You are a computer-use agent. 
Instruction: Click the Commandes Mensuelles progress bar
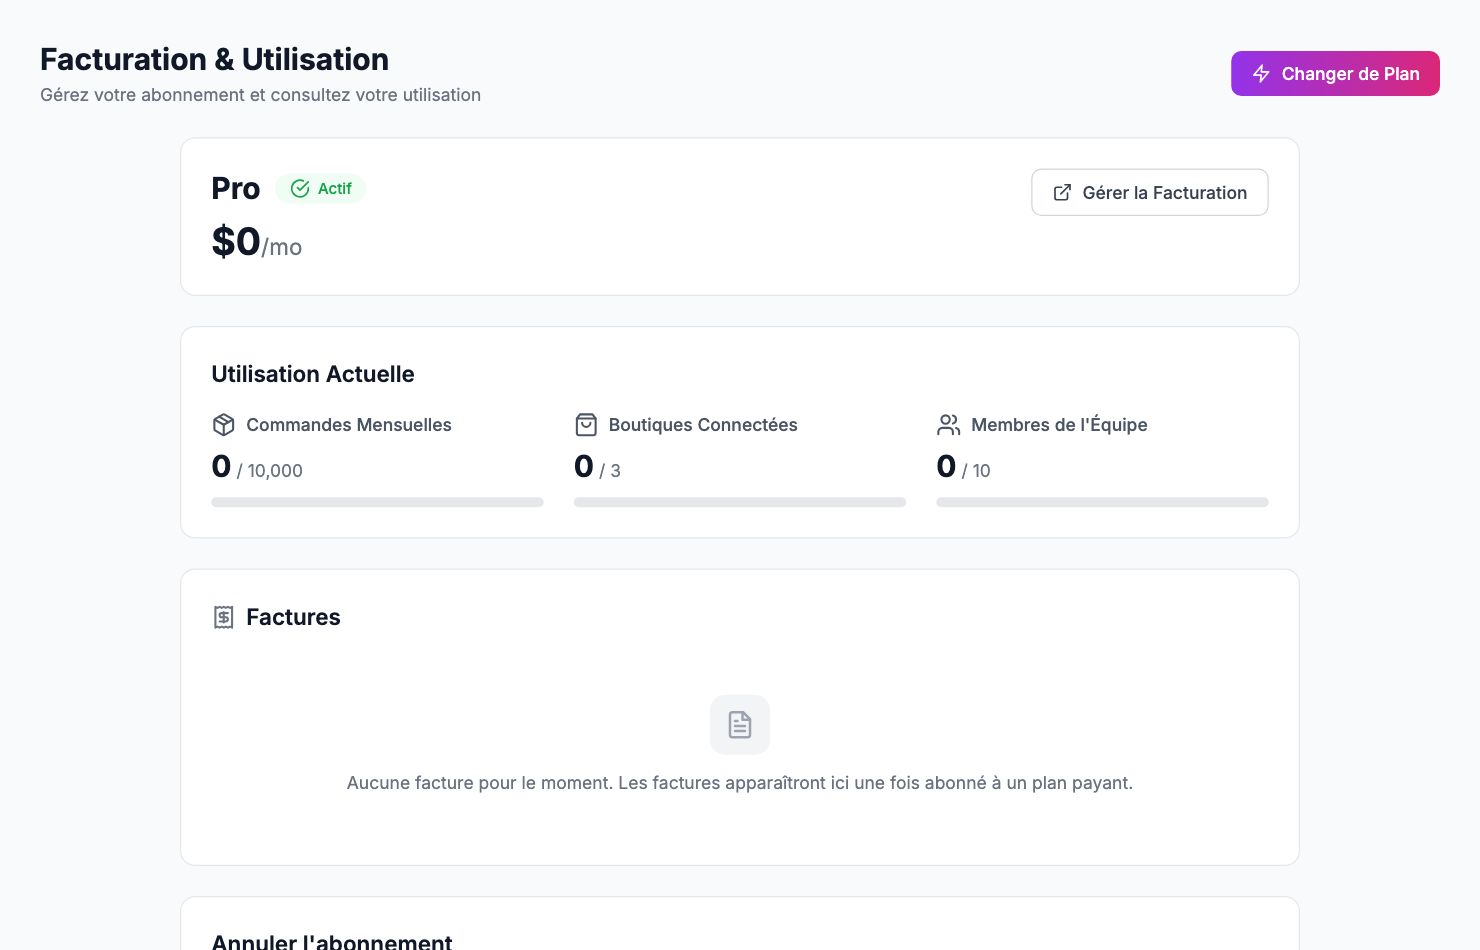(x=377, y=502)
